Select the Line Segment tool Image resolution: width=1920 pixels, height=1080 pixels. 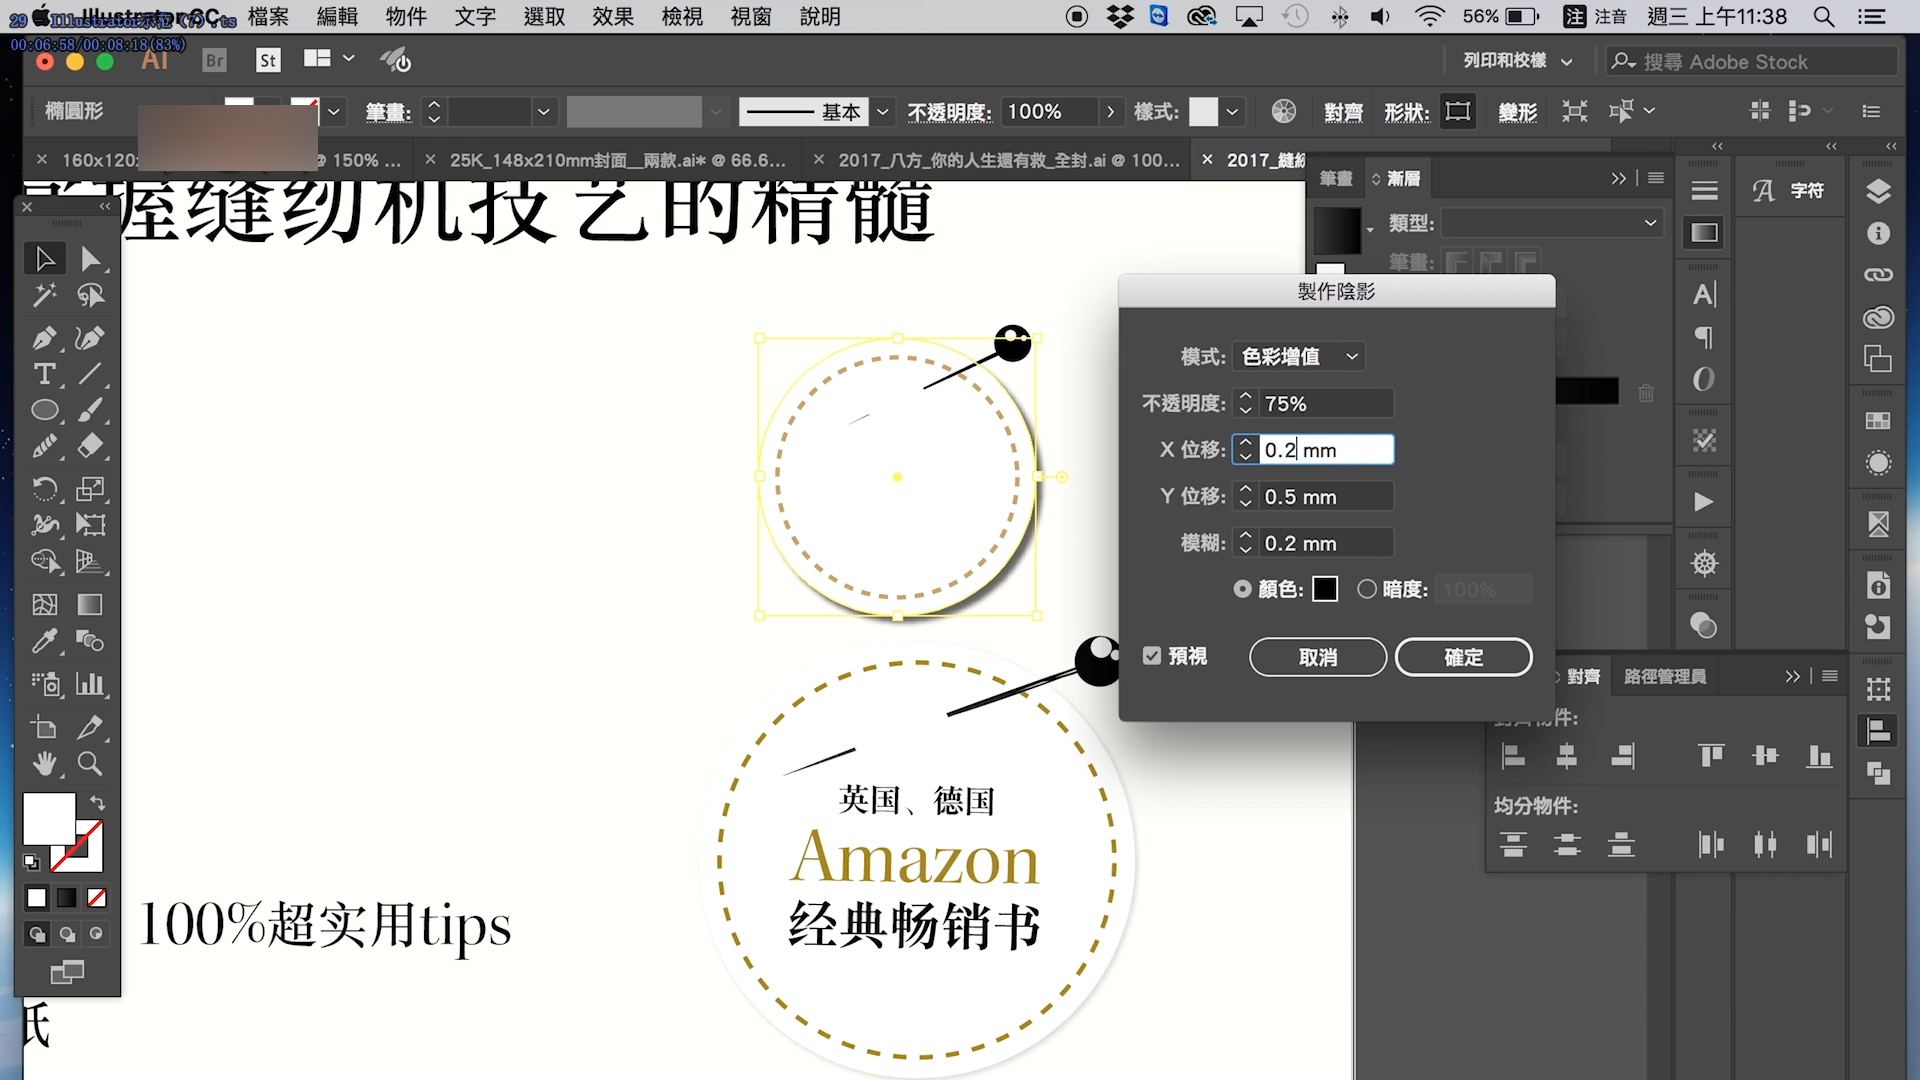click(x=91, y=374)
